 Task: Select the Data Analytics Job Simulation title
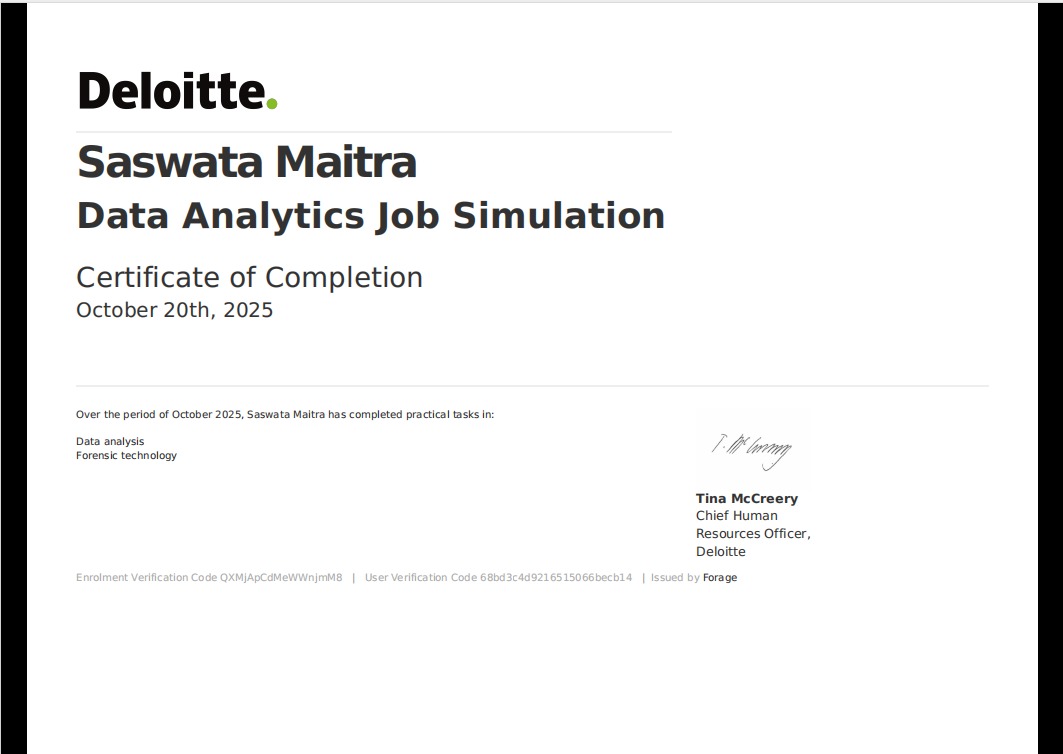click(370, 216)
